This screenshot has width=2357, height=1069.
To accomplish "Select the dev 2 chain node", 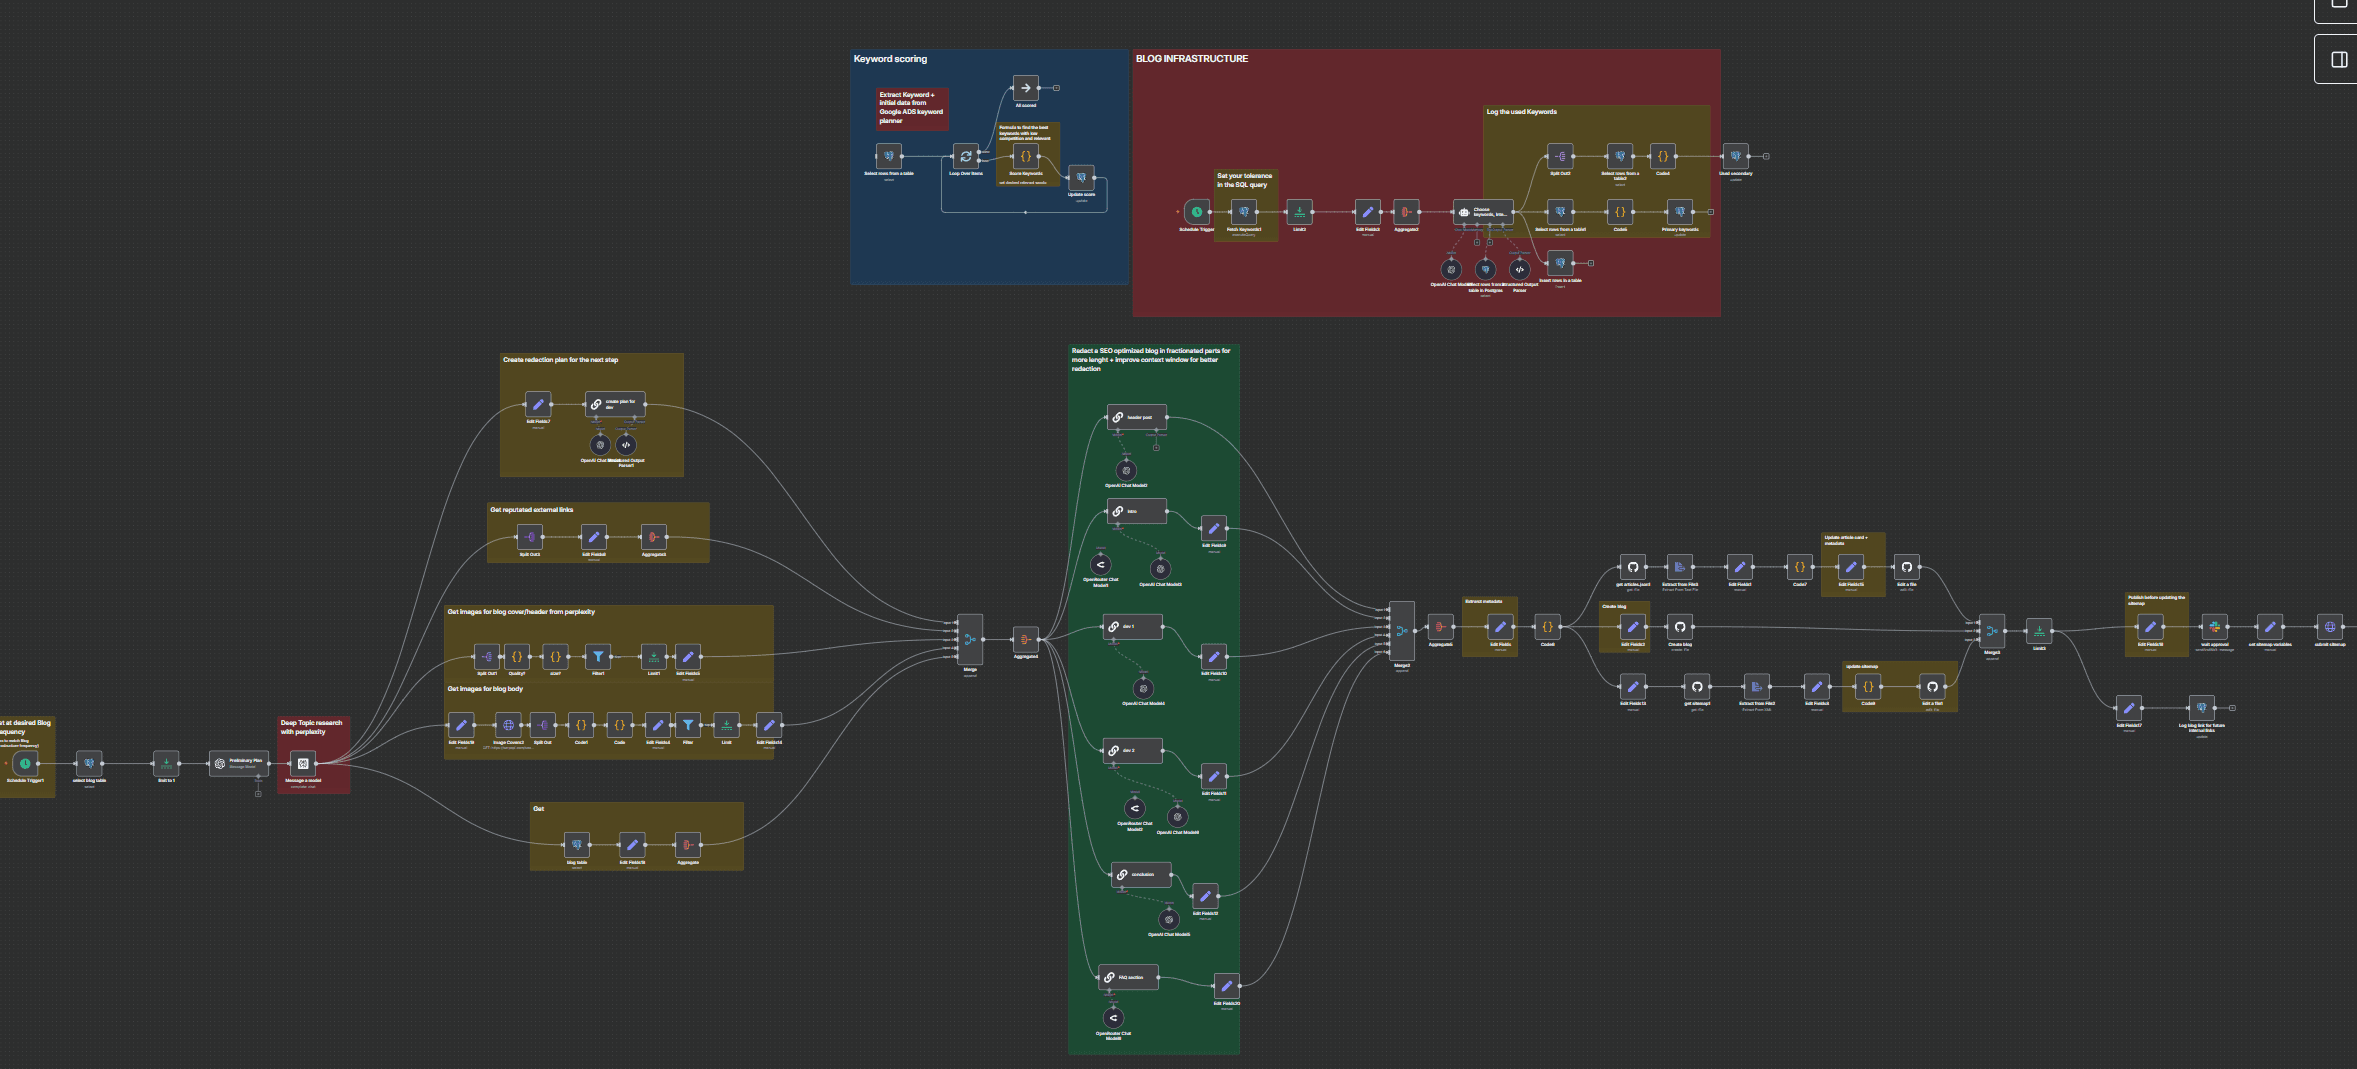I will click(x=1133, y=750).
